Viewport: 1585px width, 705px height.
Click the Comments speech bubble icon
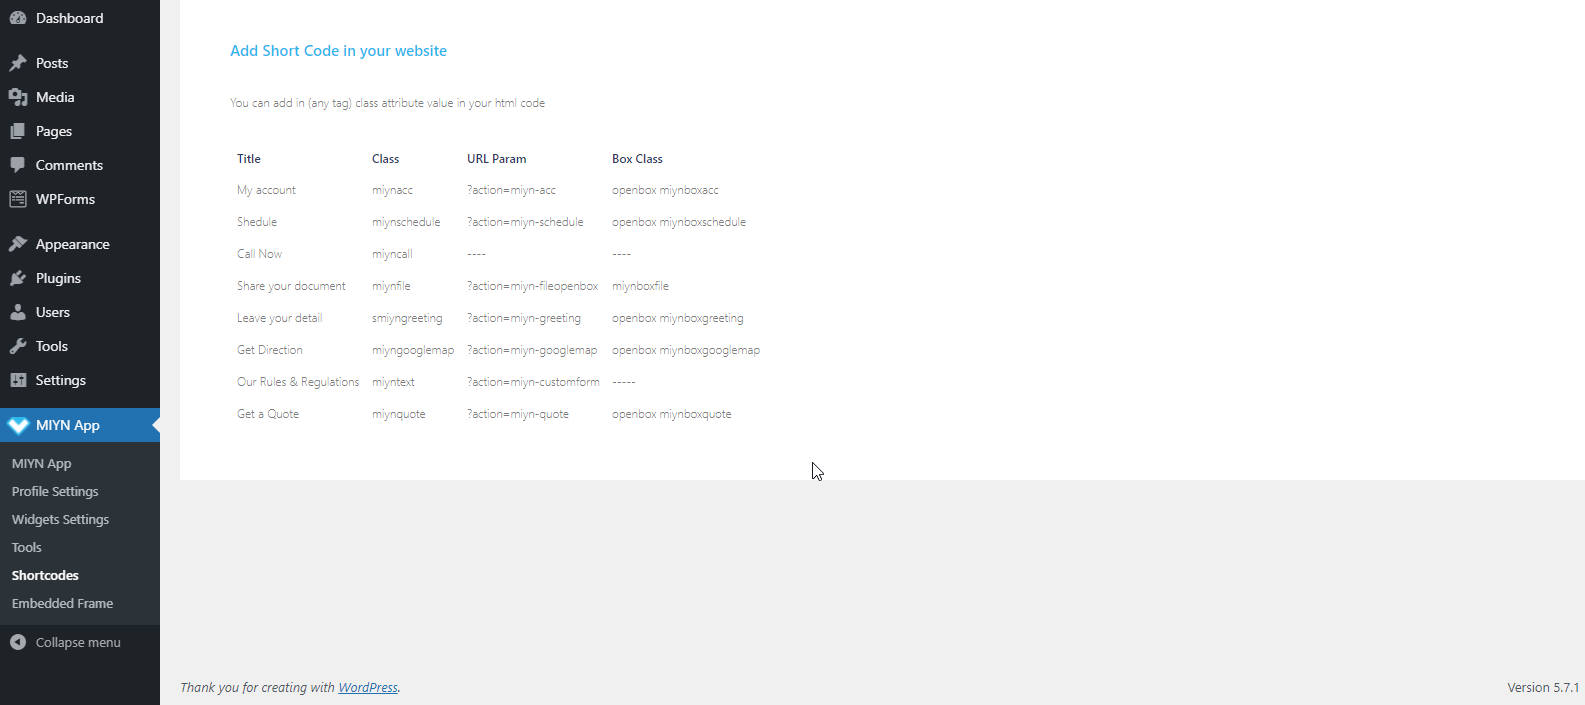[18, 165]
